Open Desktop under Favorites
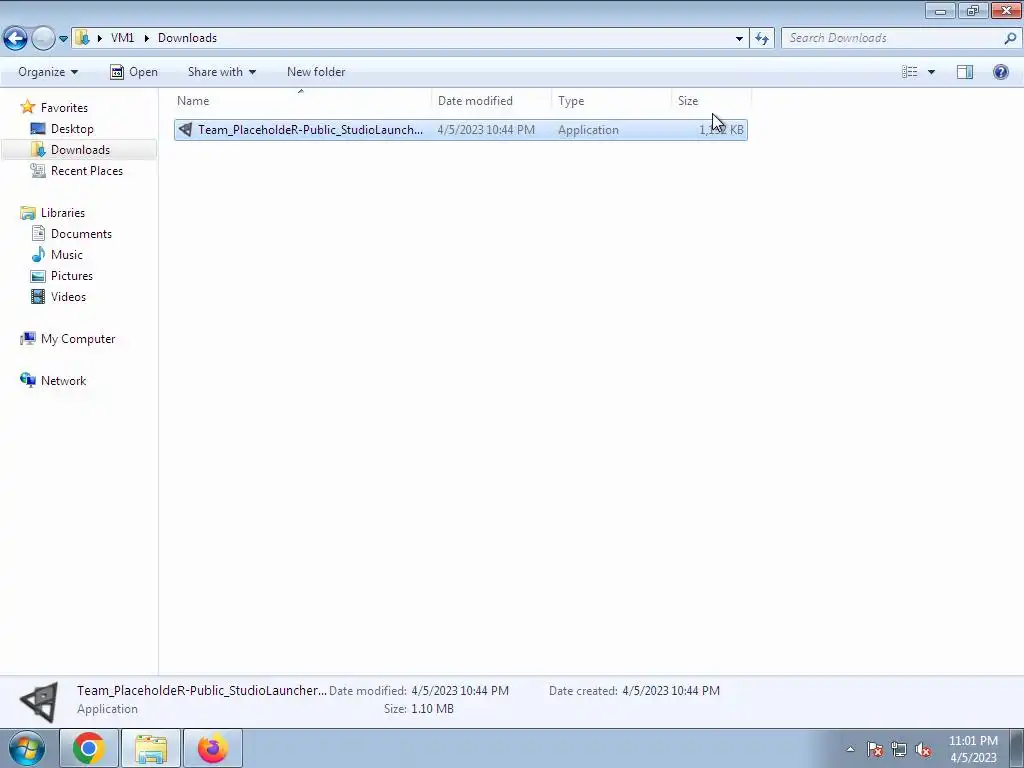This screenshot has height=768, width=1024. tap(72, 129)
